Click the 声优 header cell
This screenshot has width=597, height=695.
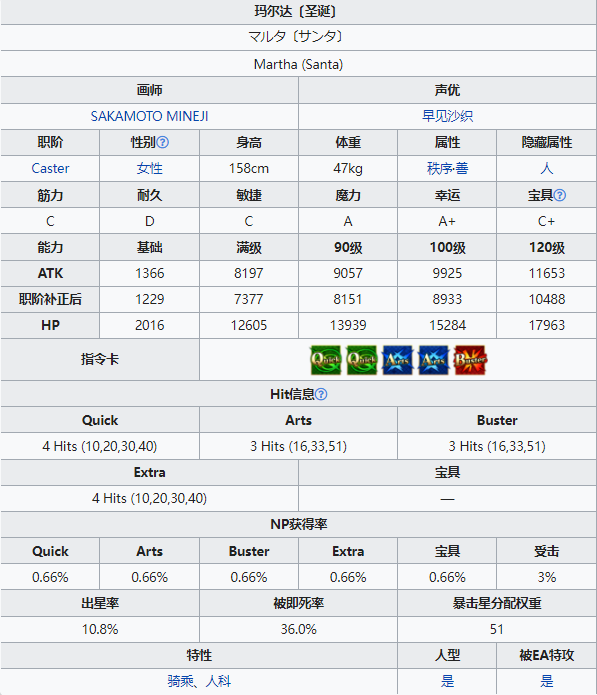pos(447,90)
